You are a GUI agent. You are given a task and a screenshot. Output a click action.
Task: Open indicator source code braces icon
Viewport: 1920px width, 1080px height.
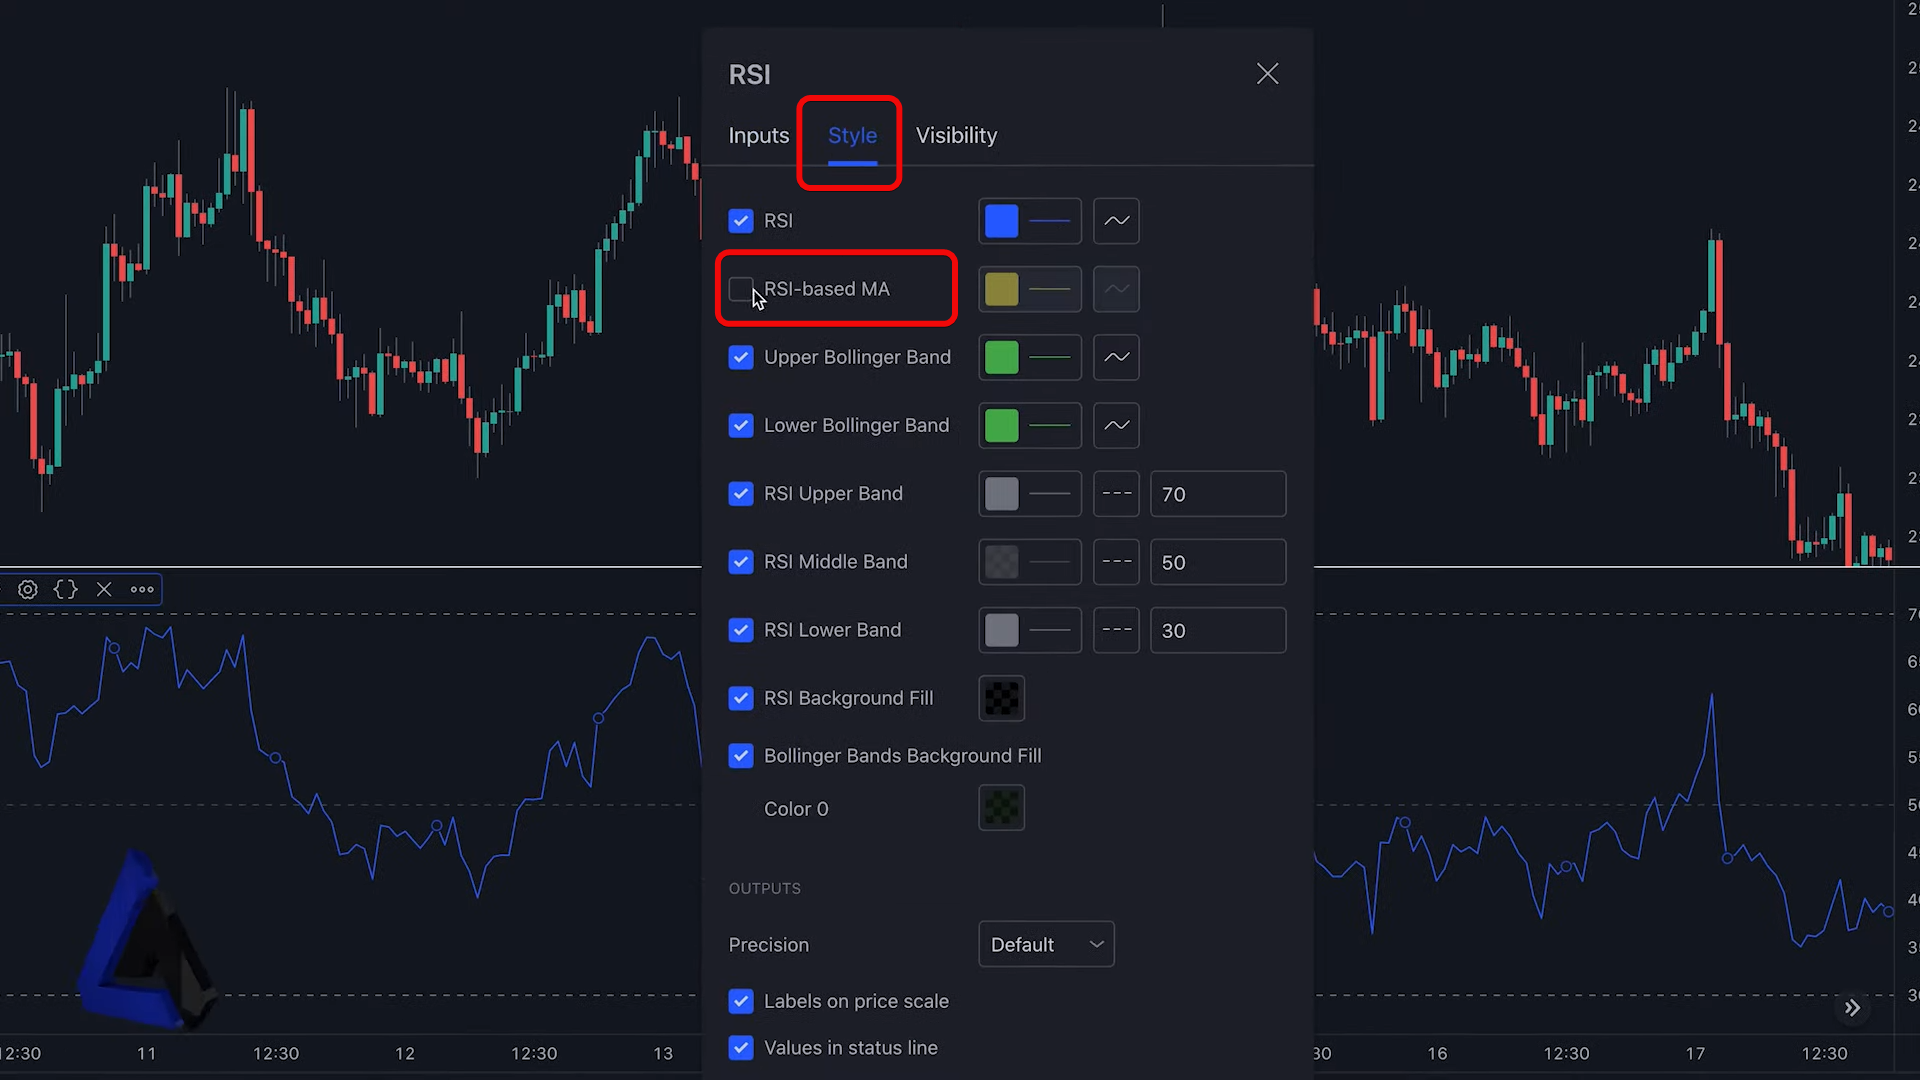pos(66,590)
